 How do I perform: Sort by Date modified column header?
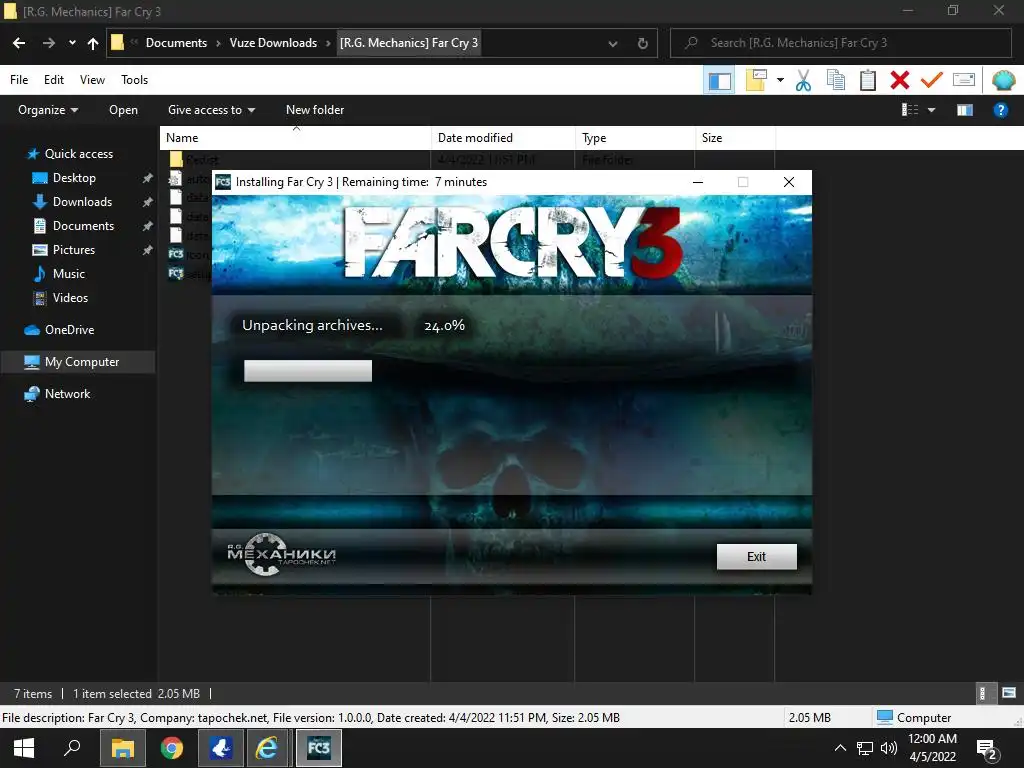click(503, 138)
